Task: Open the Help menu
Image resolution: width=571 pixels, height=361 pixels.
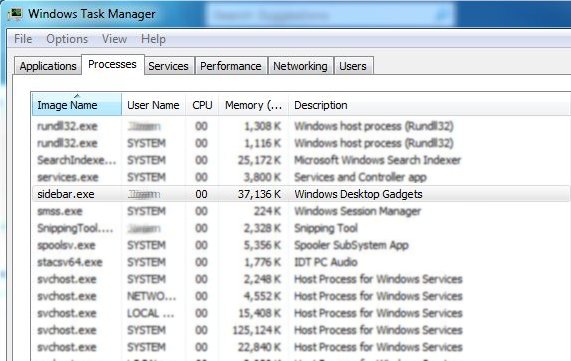Action: coord(153,39)
